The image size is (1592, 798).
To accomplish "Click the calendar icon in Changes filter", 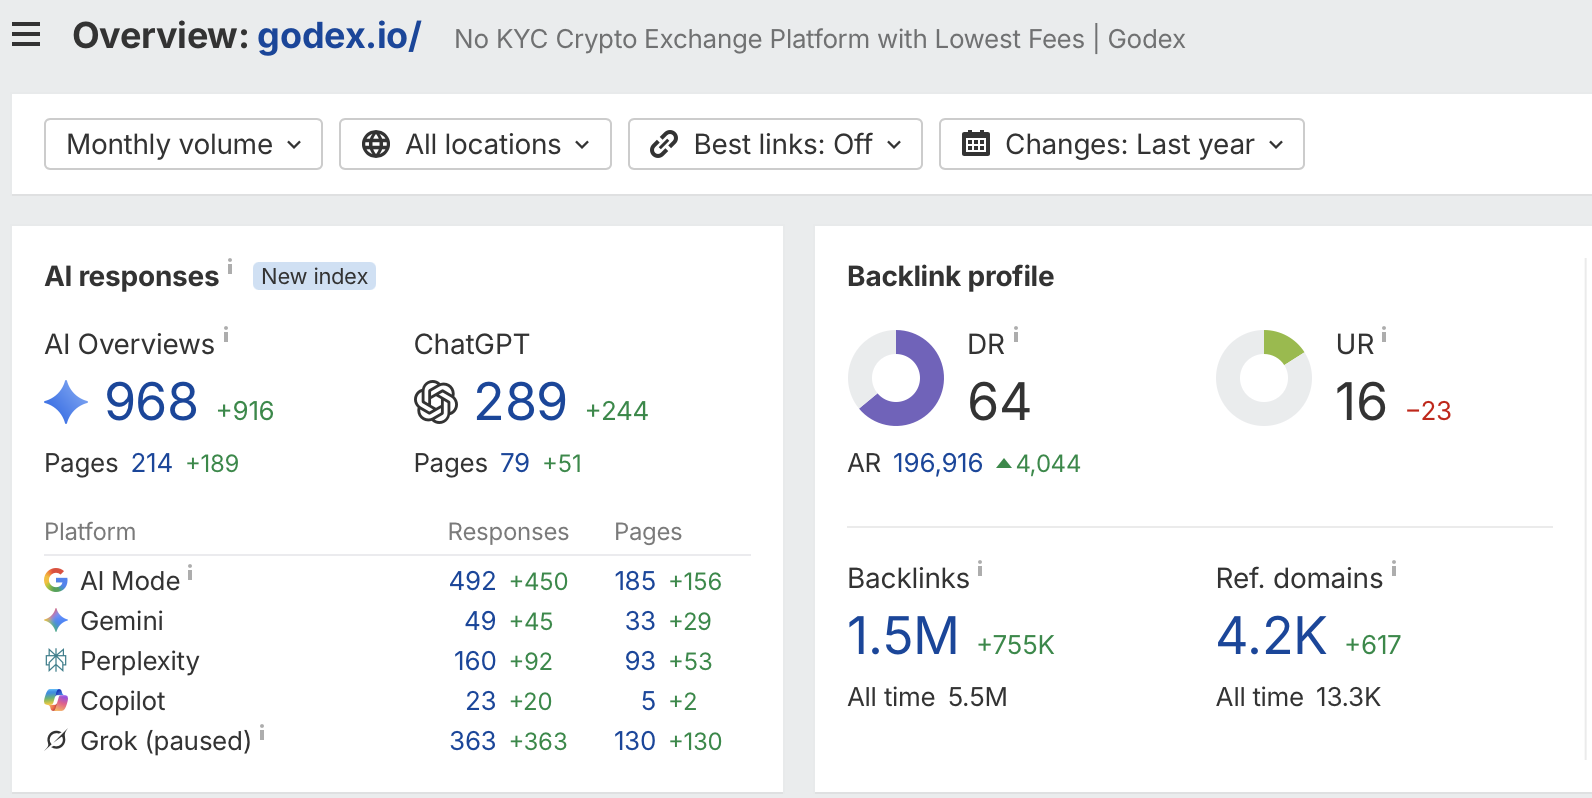I will pyautogui.click(x=976, y=144).
